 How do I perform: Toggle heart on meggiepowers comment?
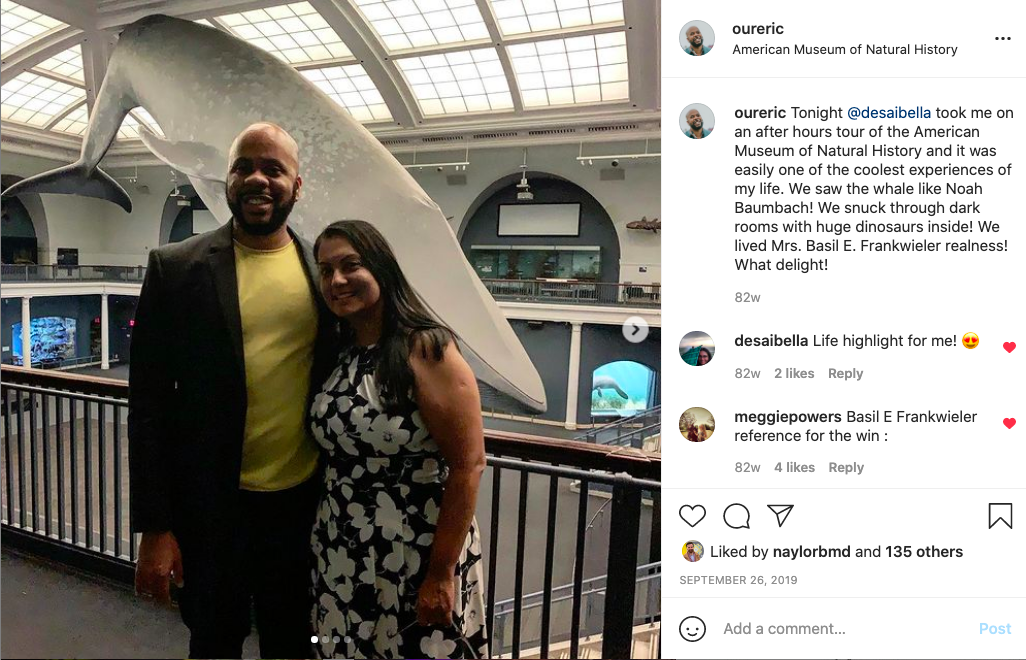(1009, 423)
